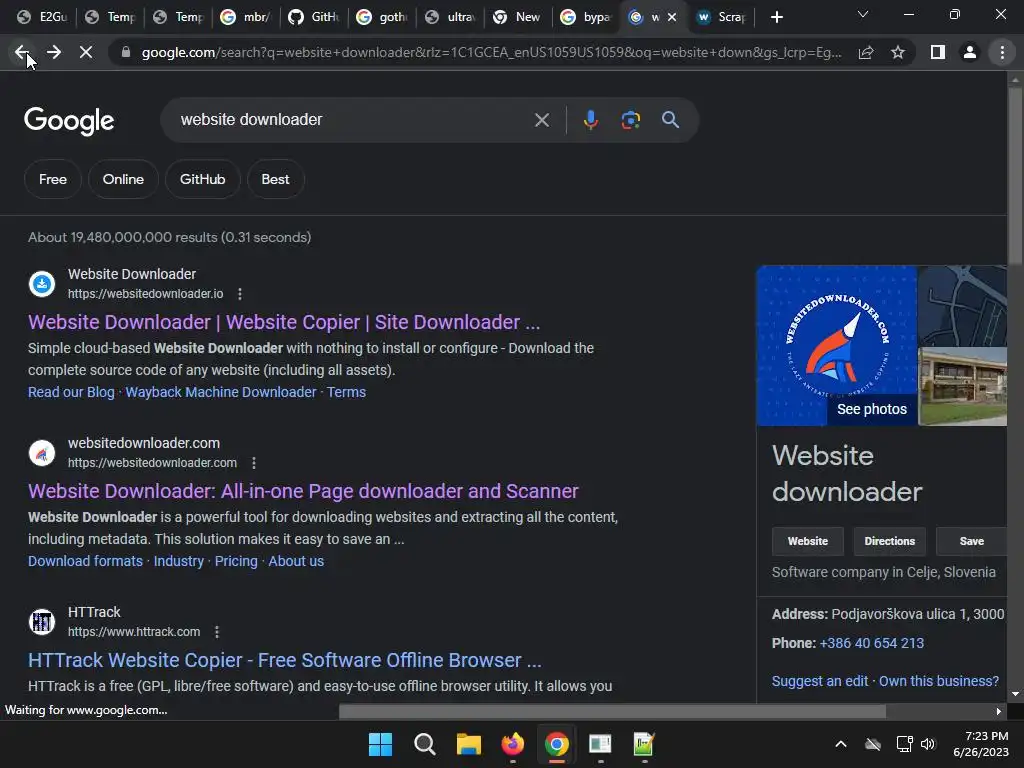This screenshot has height=768, width=1024.
Task: Switch to the bypa browser tab
Action: pos(586,17)
